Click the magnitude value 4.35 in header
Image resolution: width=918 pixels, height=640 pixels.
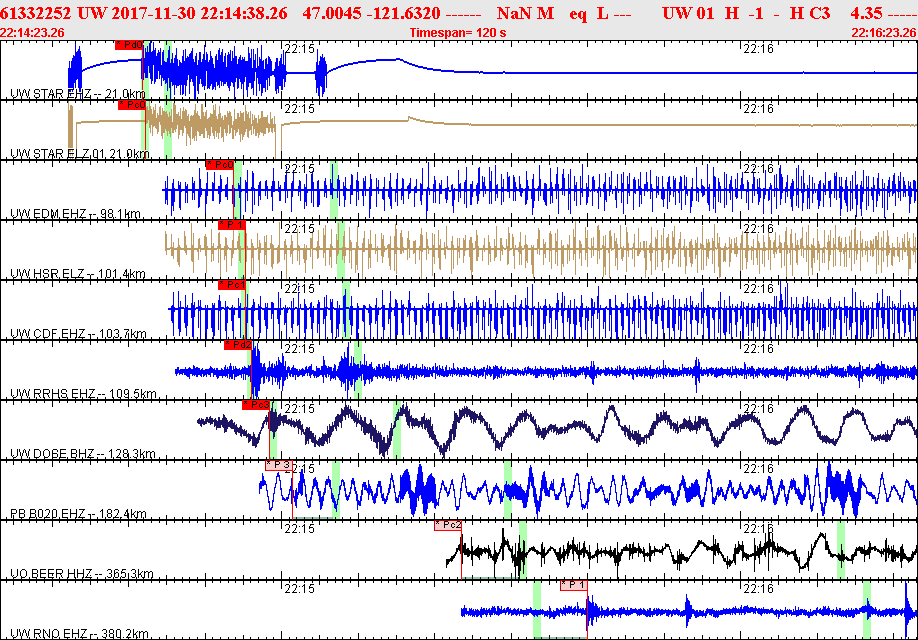[x=865, y=13]
